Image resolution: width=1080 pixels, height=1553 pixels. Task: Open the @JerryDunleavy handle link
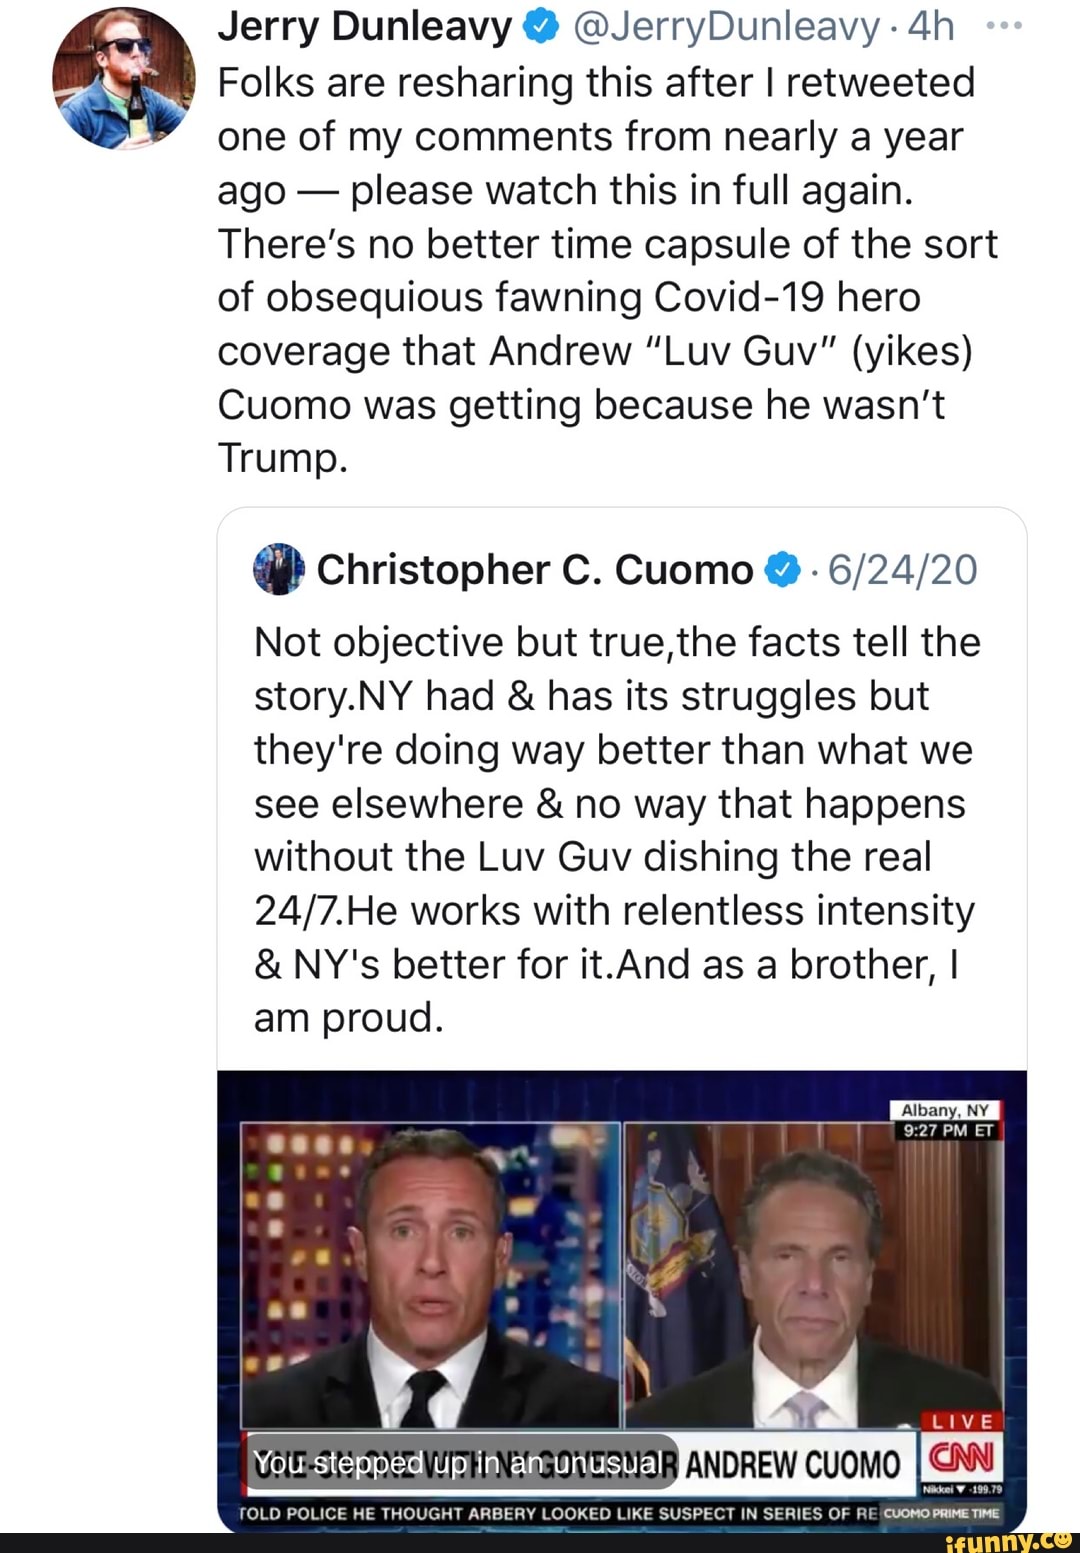(x=725, y=27)
